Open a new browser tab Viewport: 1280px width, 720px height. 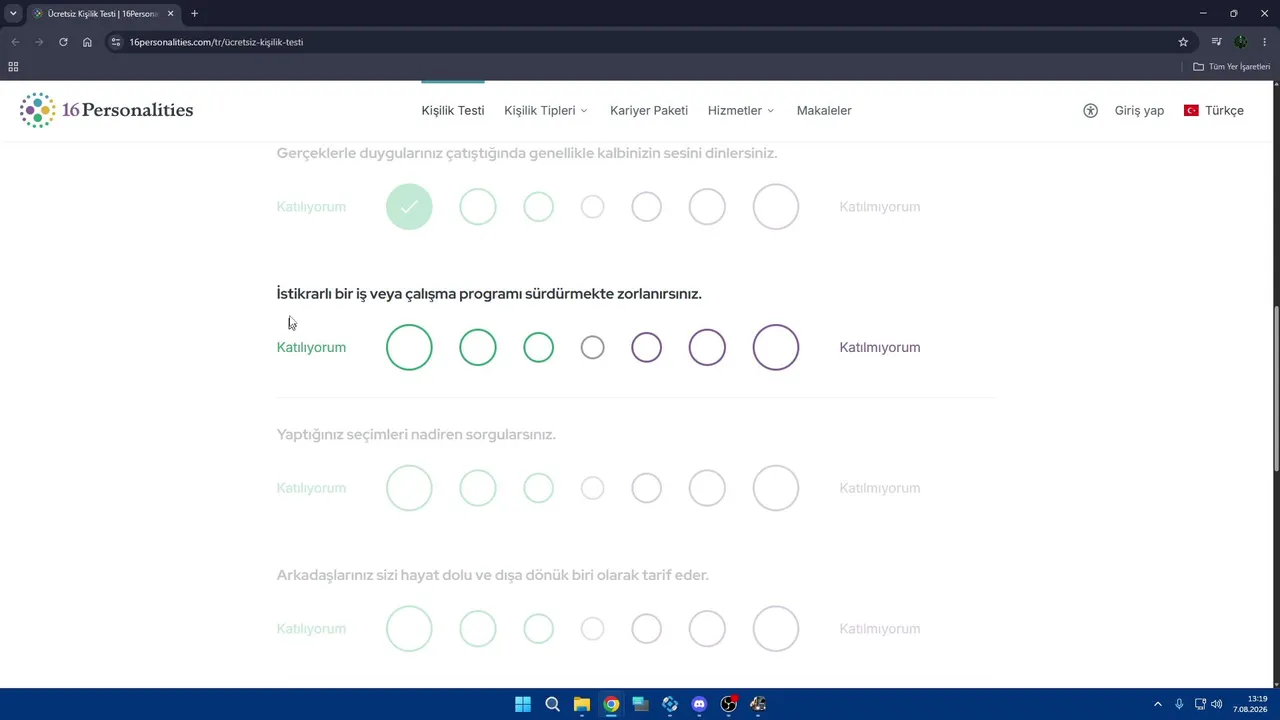click(194, 14)
